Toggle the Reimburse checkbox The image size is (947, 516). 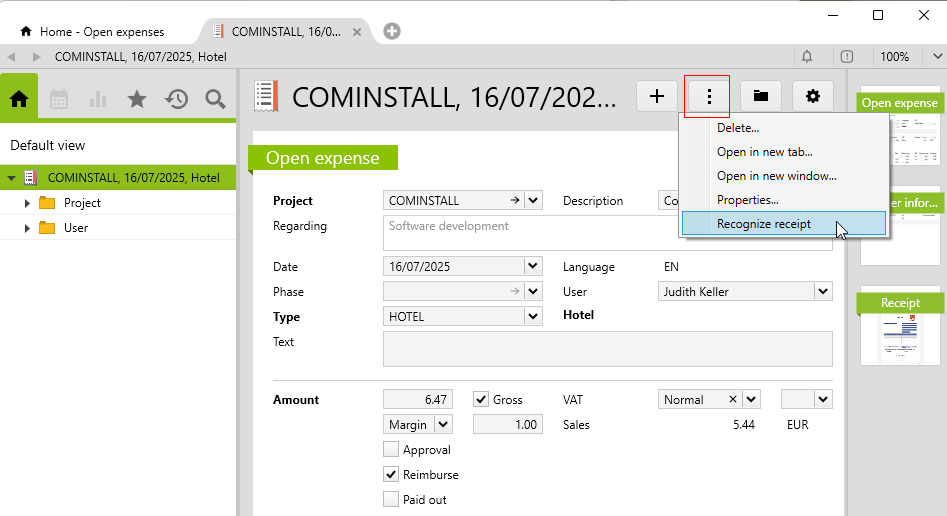(x=391, y=475)
